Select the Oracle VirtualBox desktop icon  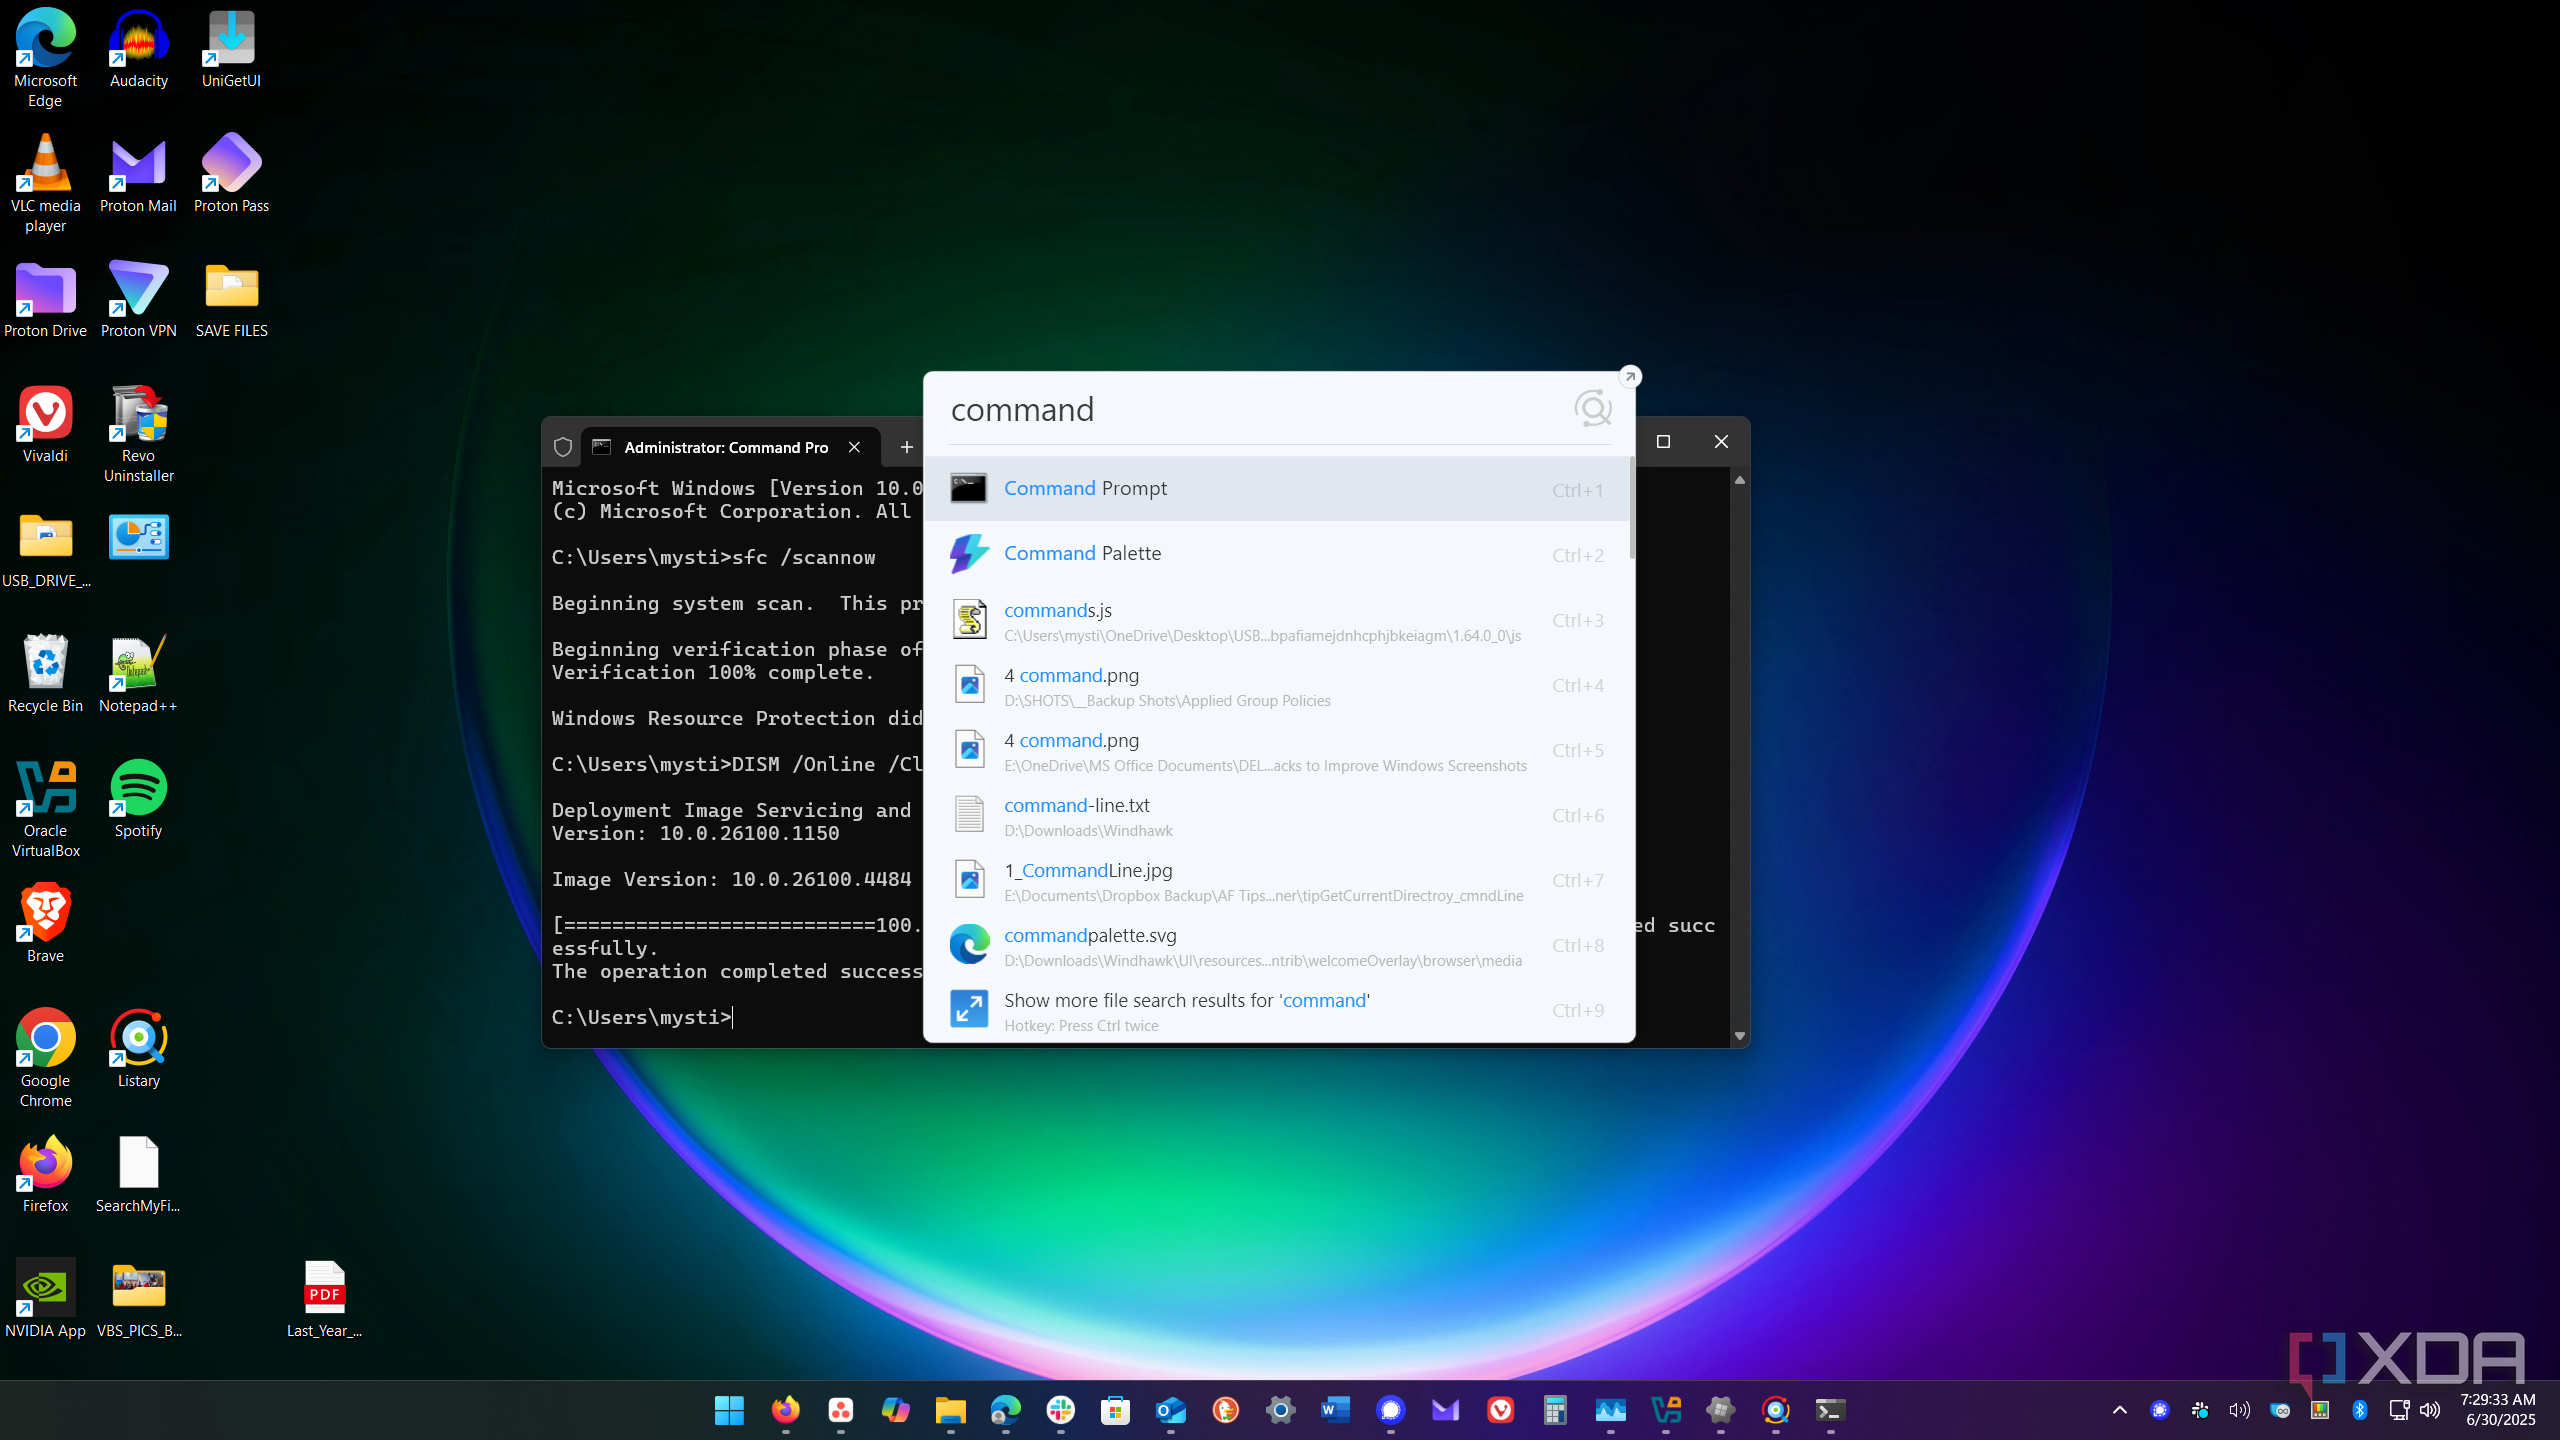click(45, 808)
